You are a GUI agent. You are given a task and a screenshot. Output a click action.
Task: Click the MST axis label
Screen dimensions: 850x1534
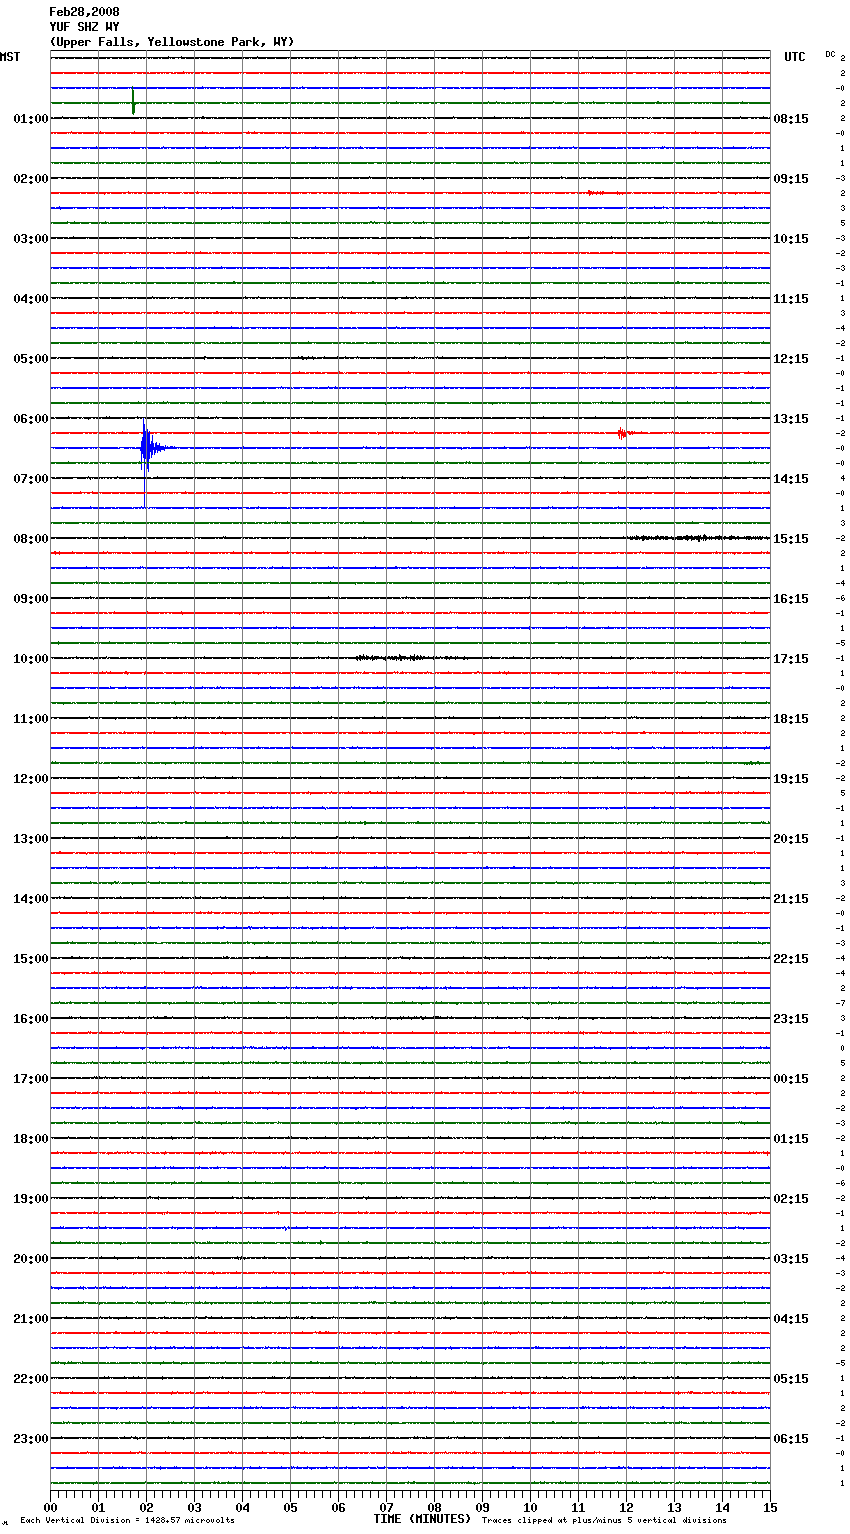pos(10,57)
